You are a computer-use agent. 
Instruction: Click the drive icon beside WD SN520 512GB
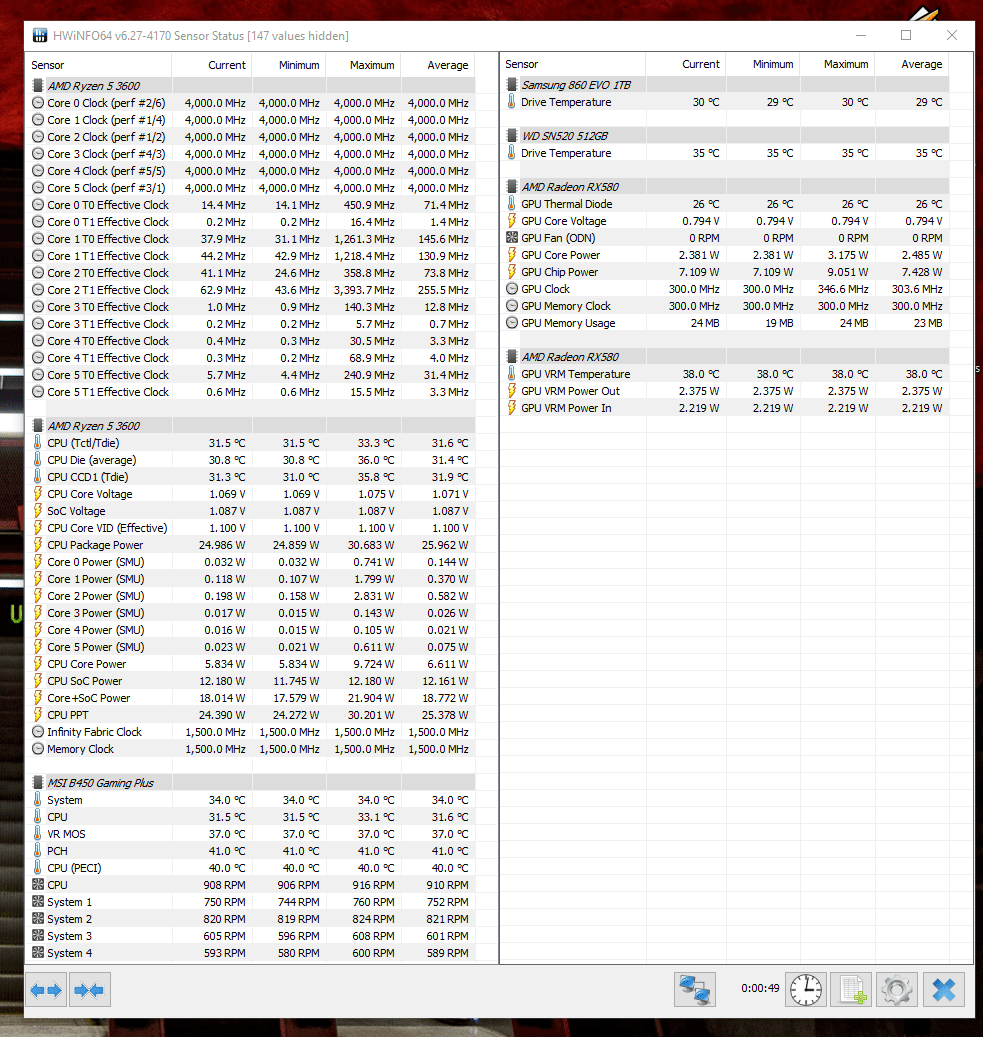coord(511,136)
